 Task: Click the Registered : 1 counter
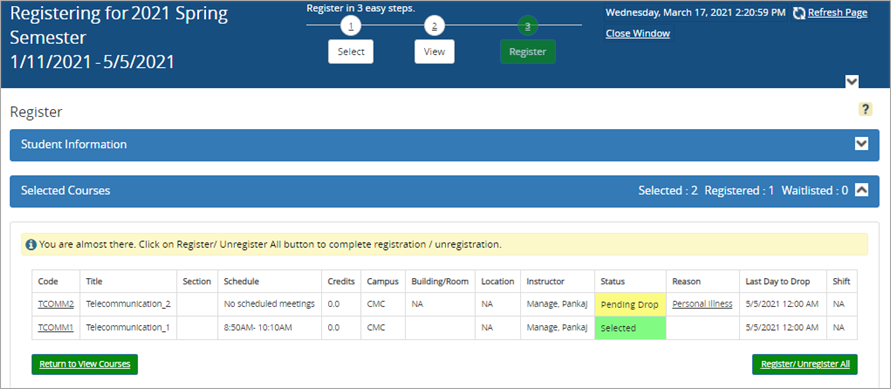click(739, 191)
